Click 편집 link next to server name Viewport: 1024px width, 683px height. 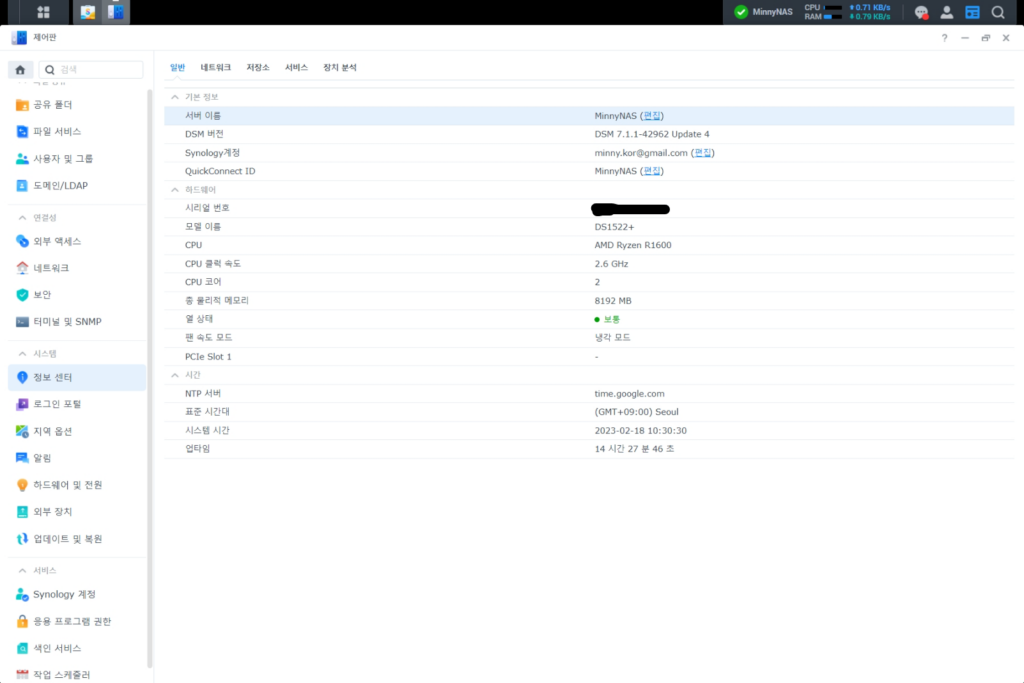[652, 116]
